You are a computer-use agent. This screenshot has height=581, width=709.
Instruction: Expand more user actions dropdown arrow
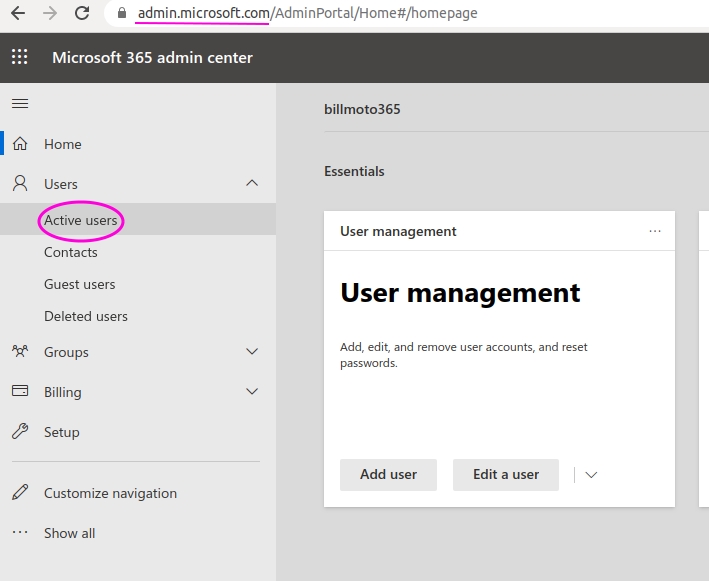(591, 475)
